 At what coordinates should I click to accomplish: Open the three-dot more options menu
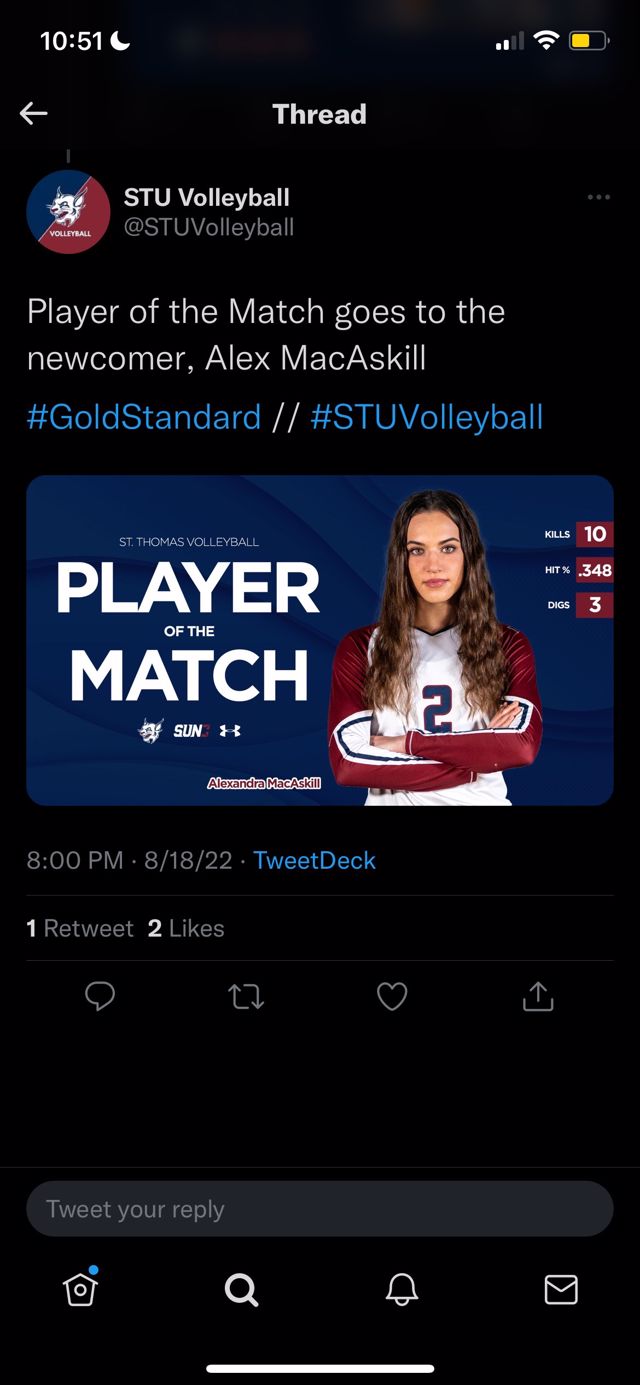(598, 197)
